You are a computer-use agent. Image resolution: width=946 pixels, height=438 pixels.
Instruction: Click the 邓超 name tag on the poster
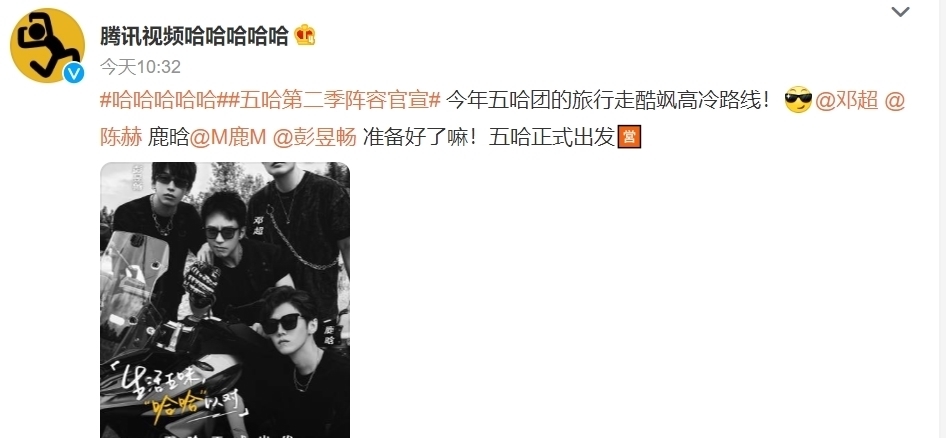coord(259,226)
